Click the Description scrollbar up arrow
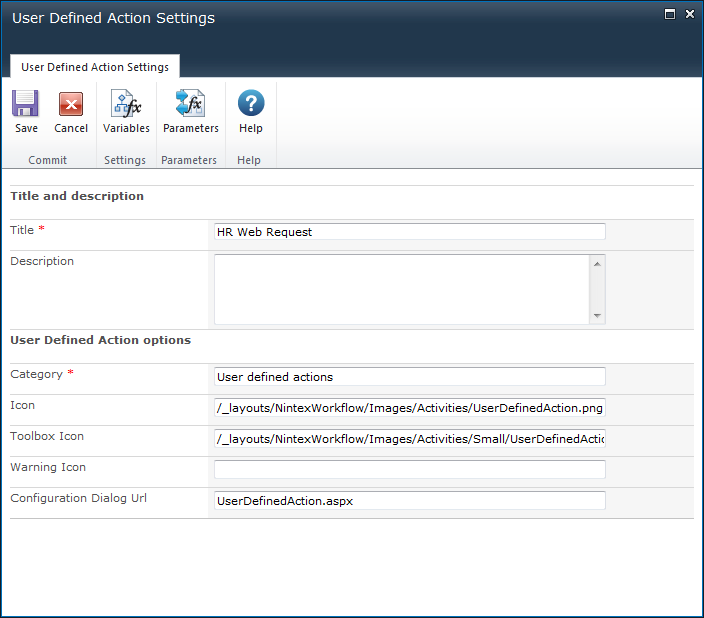Image resolution: width=704 pixels, height=618 pixels. click(597, 264)
